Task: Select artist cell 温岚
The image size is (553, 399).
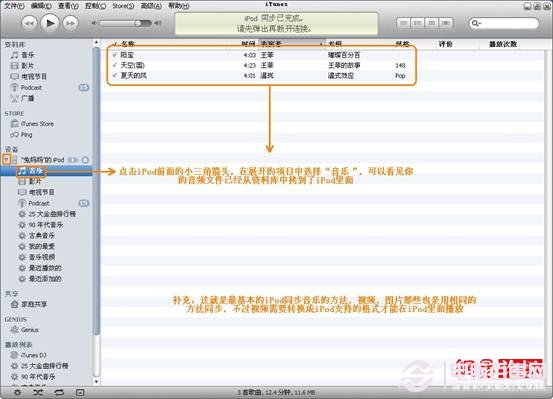Action: click(x=267, y=75)
